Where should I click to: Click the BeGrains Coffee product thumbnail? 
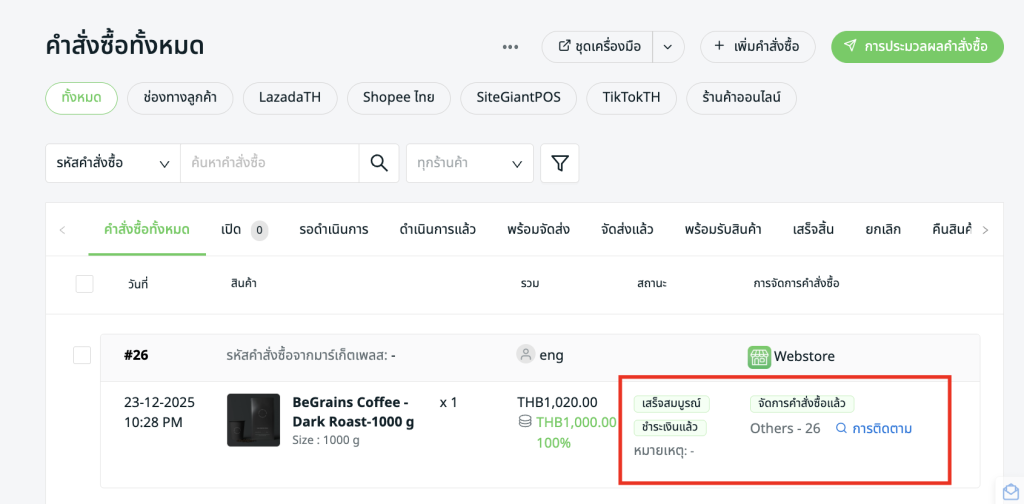(x=253, y=420)
